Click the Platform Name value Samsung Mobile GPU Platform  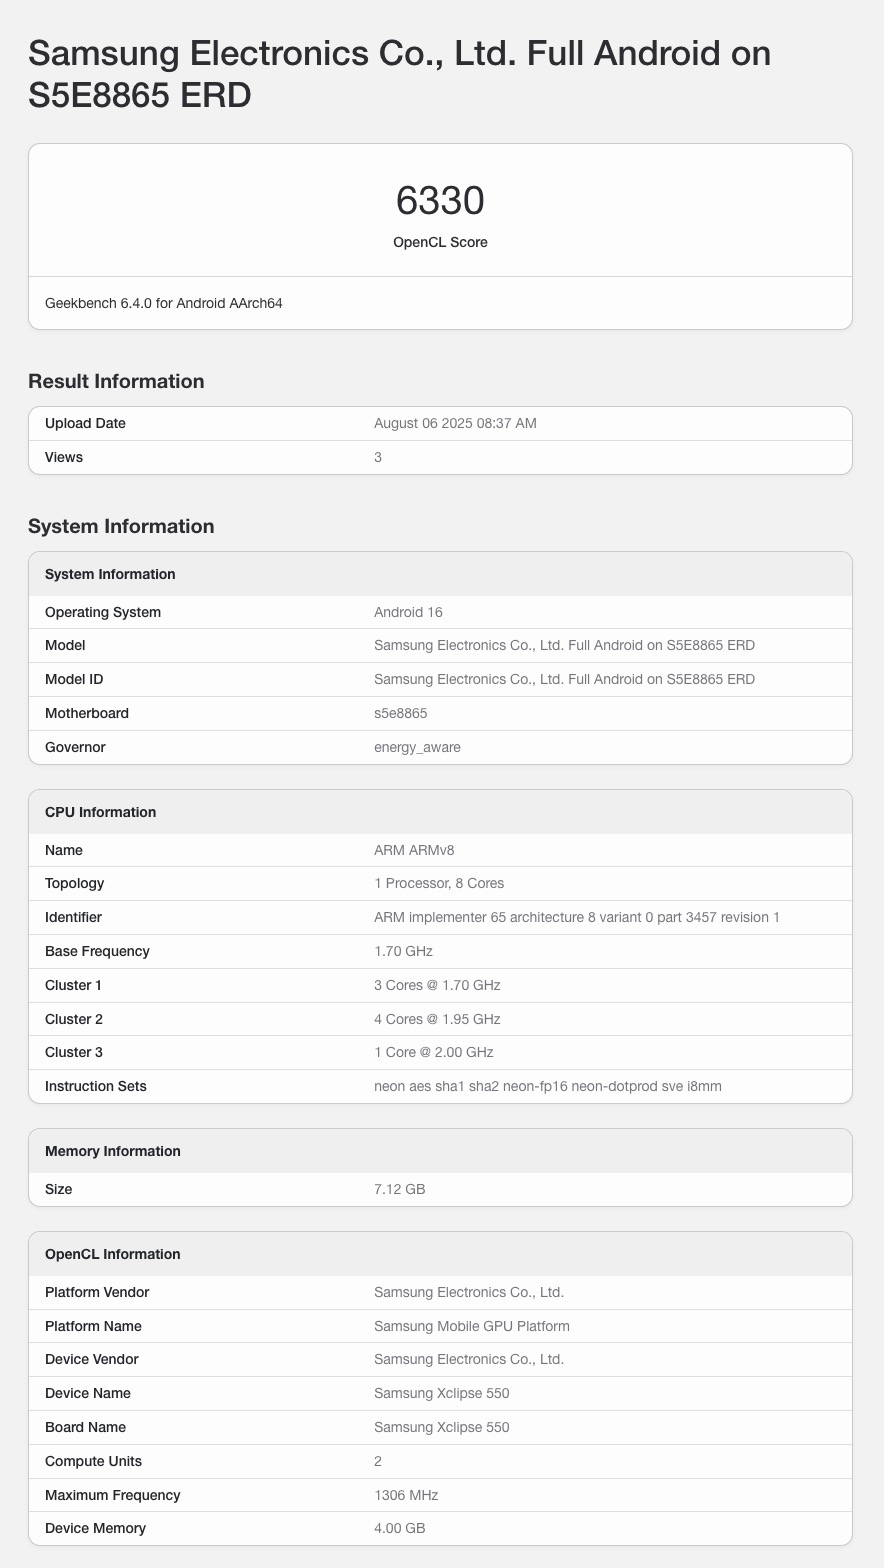471,1326
